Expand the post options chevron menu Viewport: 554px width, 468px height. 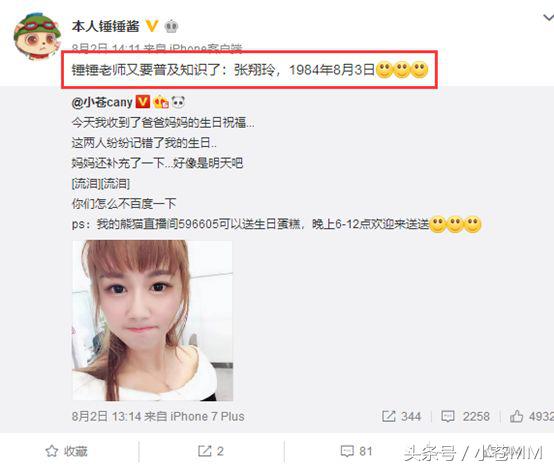548,18
